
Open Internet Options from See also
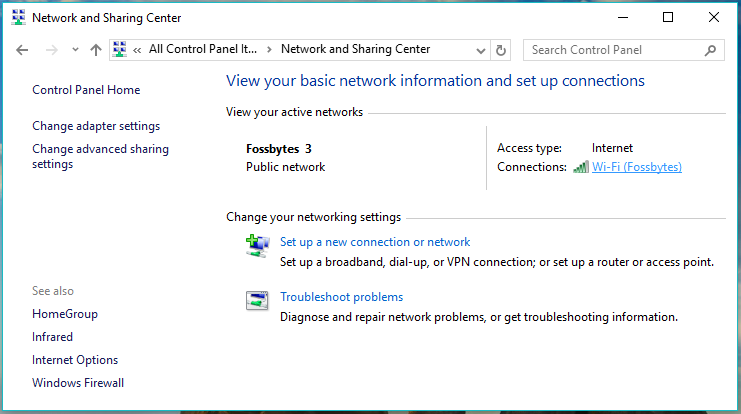[75, 360]
